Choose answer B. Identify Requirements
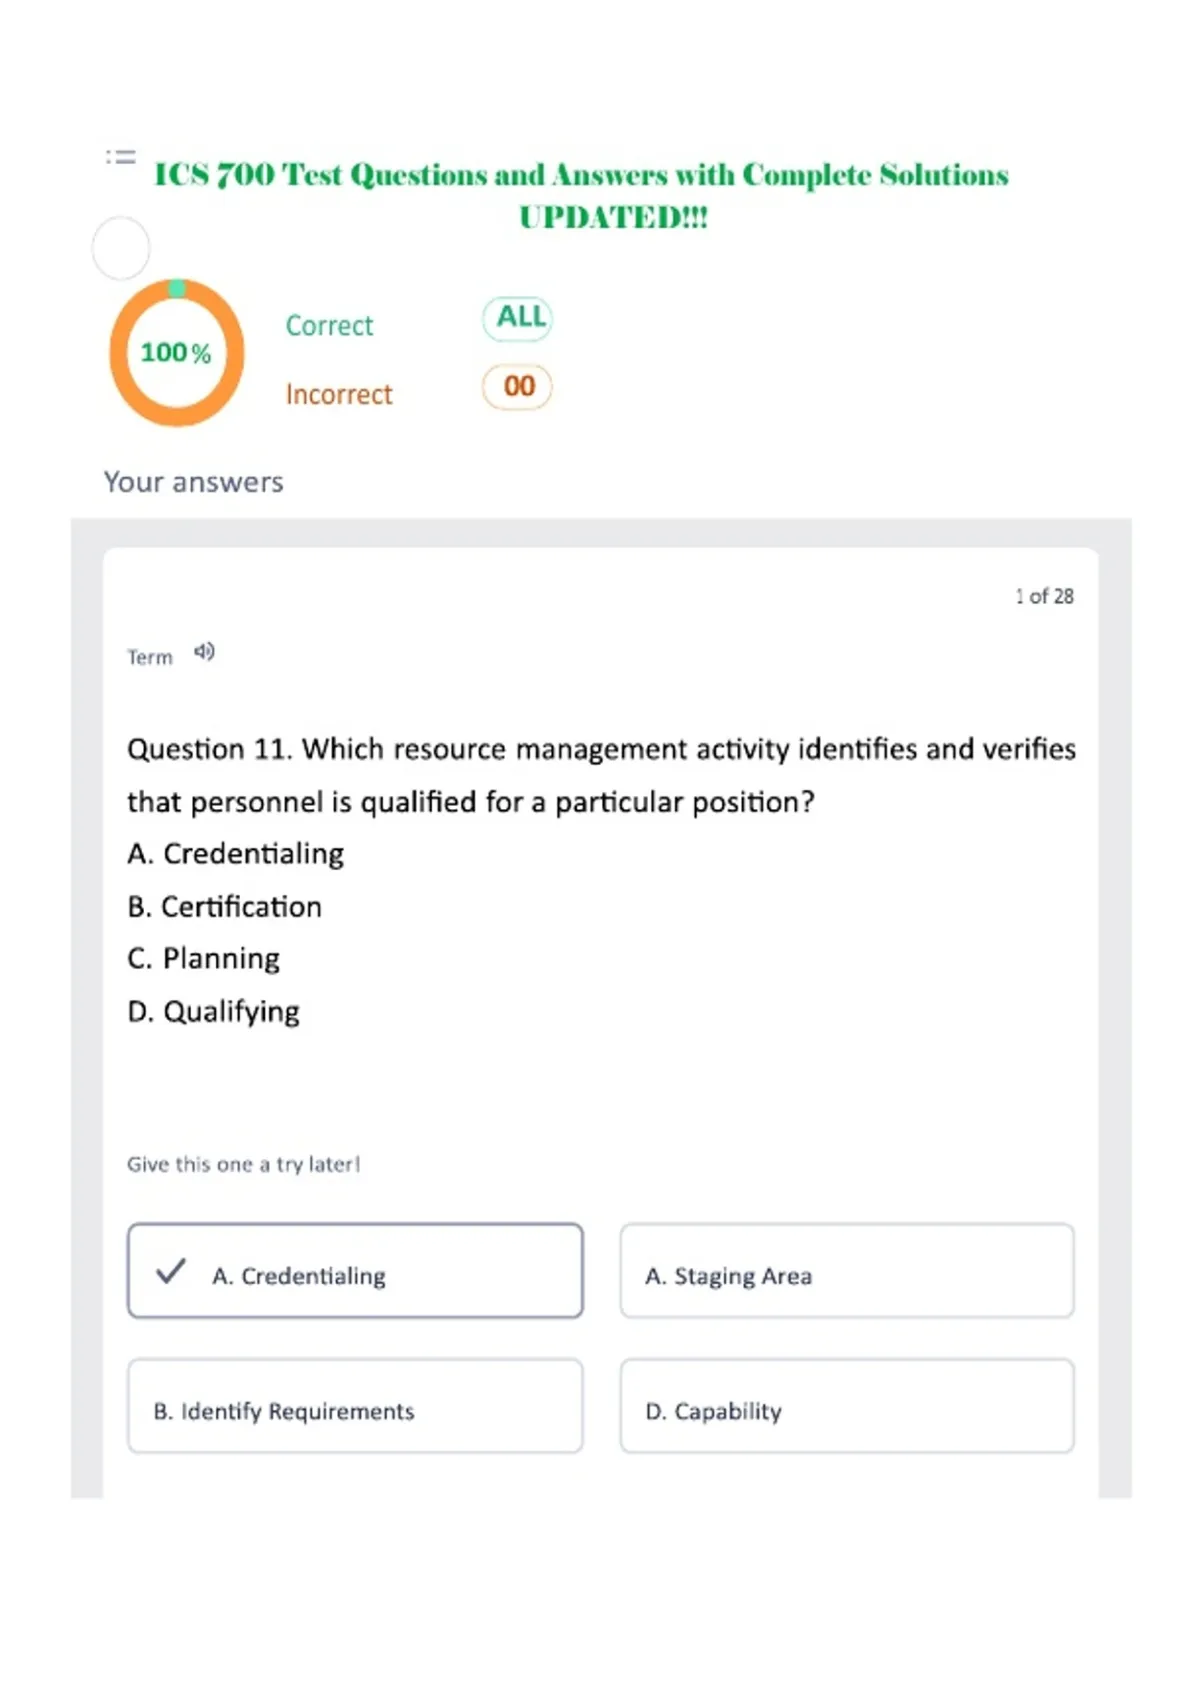The height and width of the screenshot is (1700, 1200). click(355, 1406)
